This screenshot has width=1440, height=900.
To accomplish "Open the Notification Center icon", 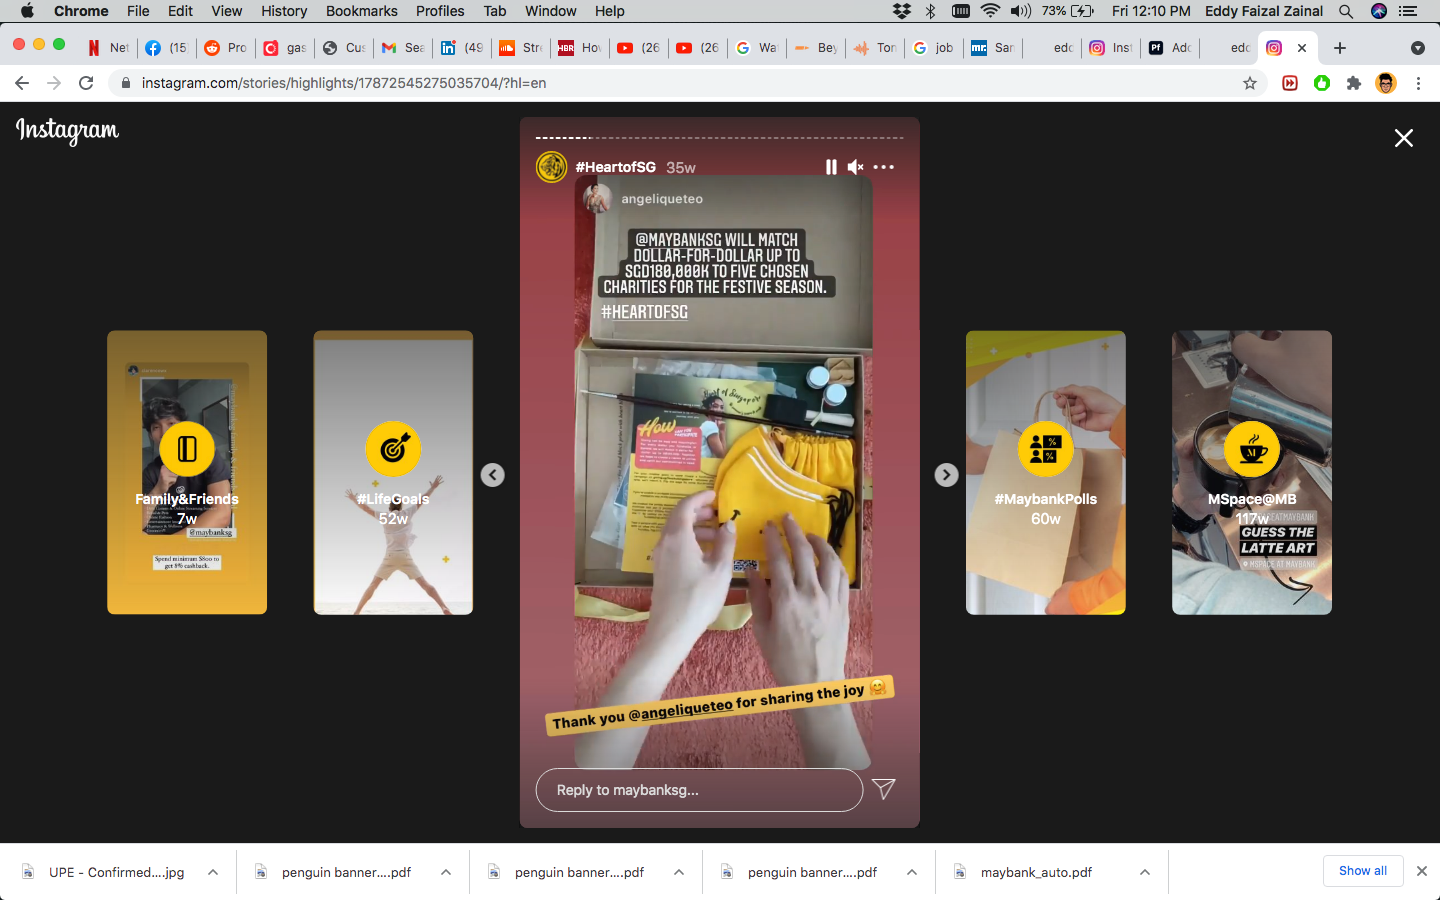I will click(x=1409, y=11).
